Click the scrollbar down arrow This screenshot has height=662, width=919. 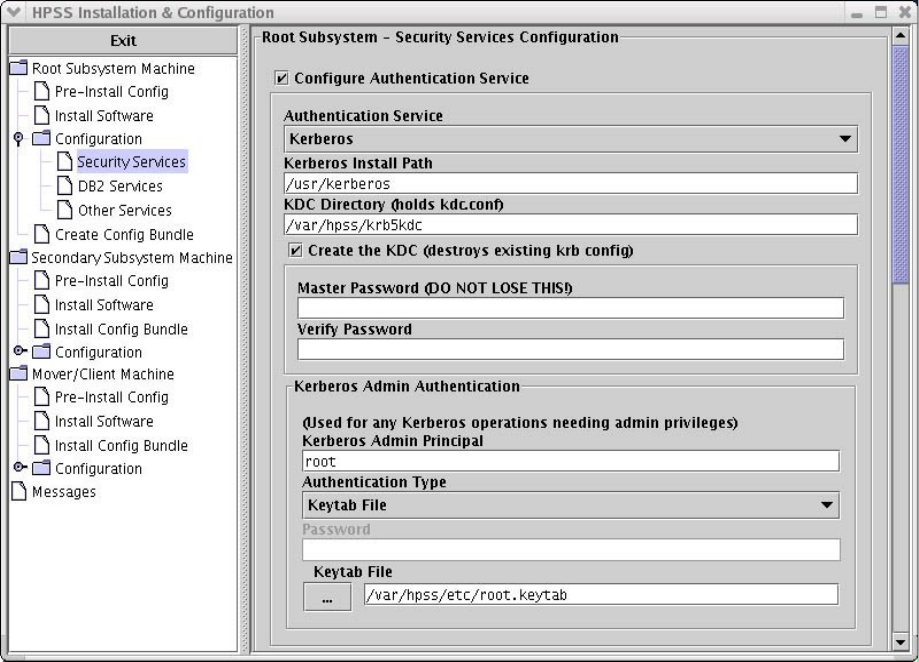(x=900, y=641)
